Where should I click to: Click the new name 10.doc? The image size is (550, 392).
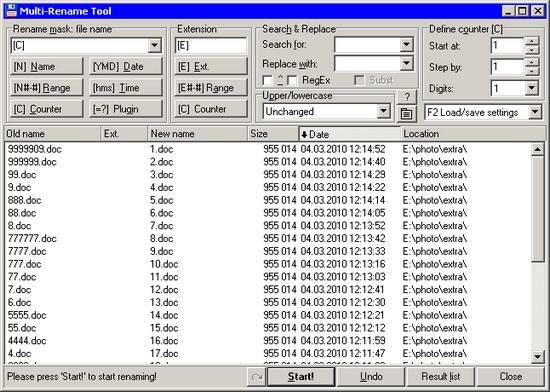pos(164,264)
